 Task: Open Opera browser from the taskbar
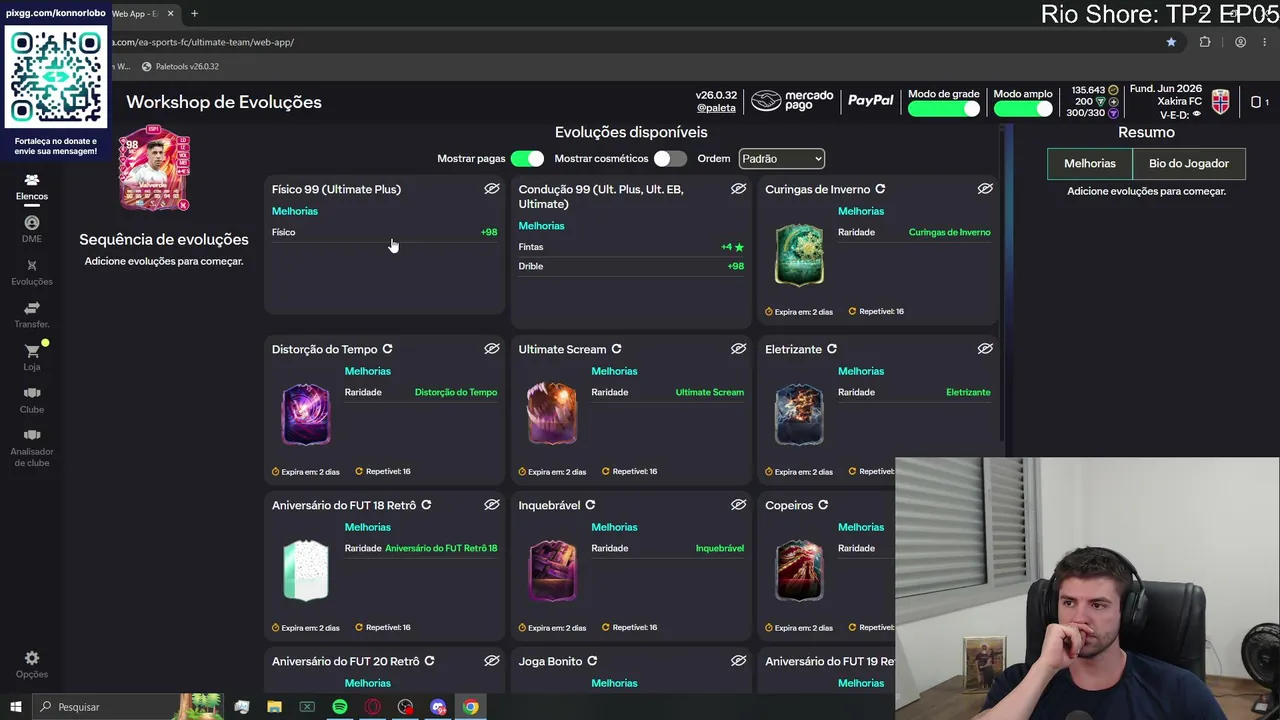tap(372, 707)
